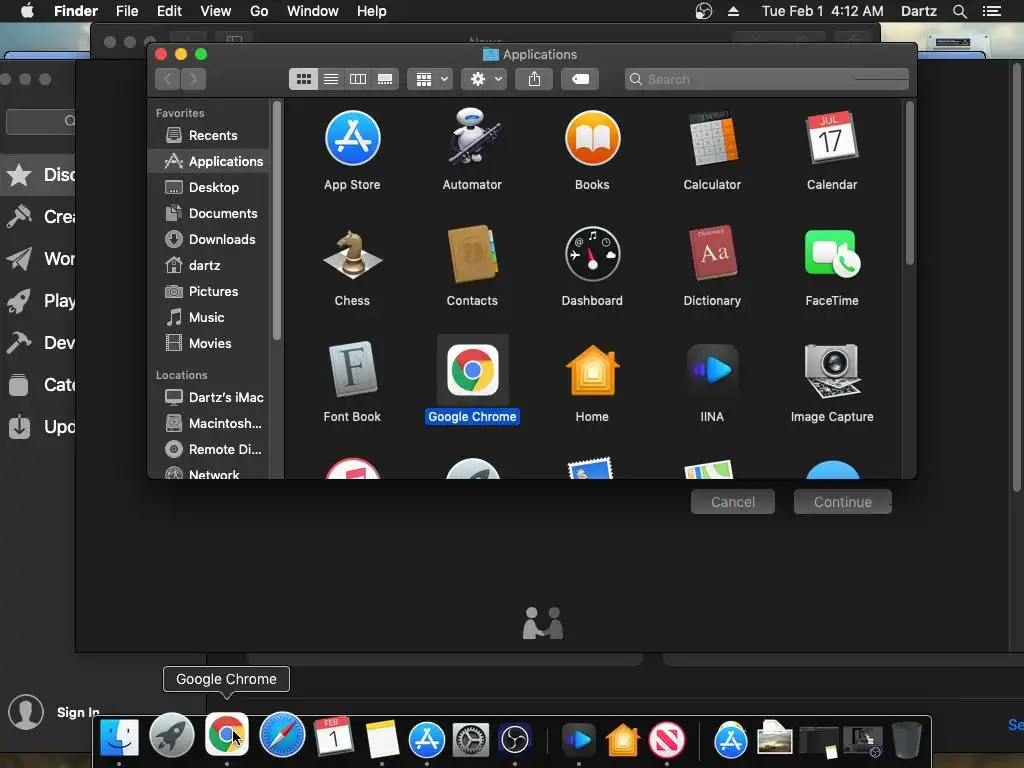Go back in Finder navigation

[168, 79]
